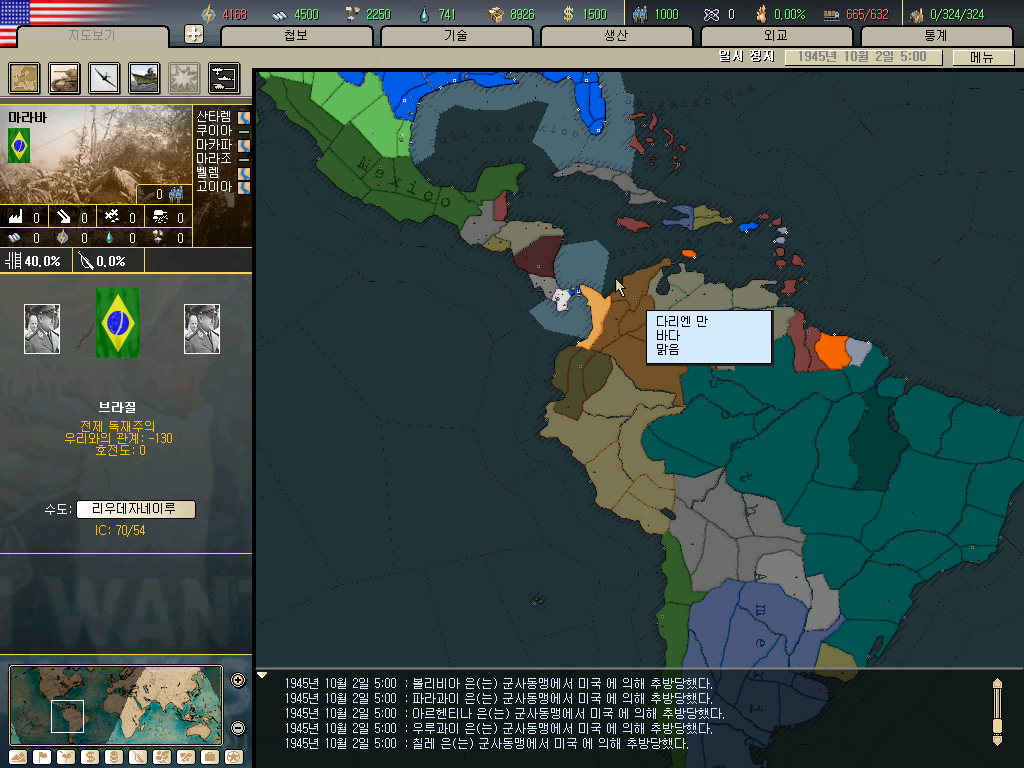Click the Brazil flag in province panel
The image size is (1024, 768).
(x=19, y=145)
